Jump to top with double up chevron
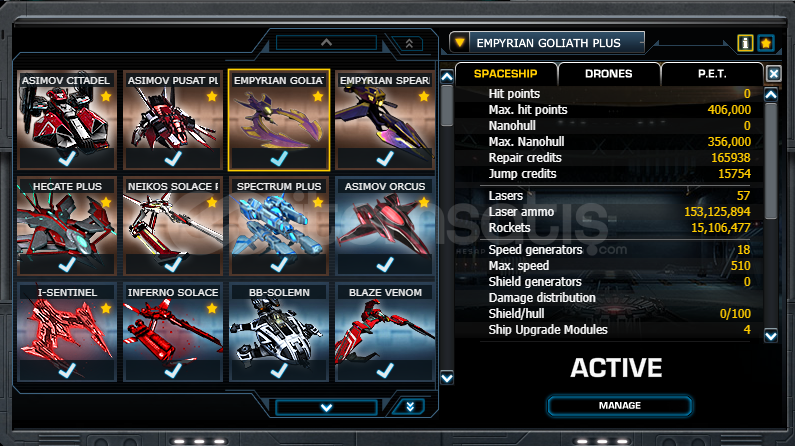 tap(409, 44)
